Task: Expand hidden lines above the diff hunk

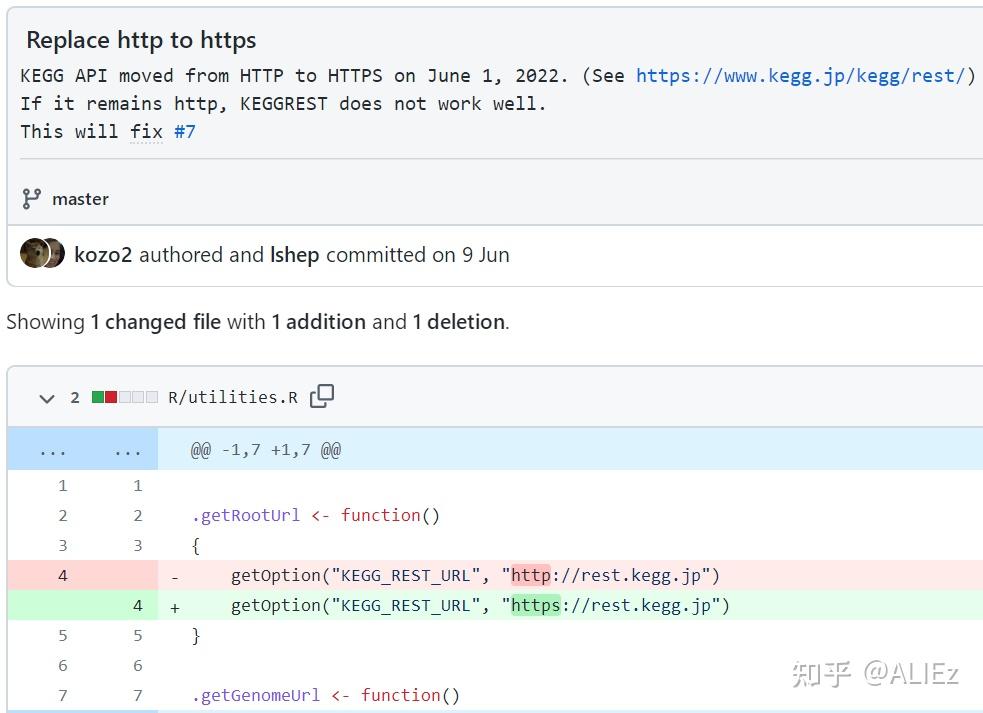Action: click(x=52, y=450)
